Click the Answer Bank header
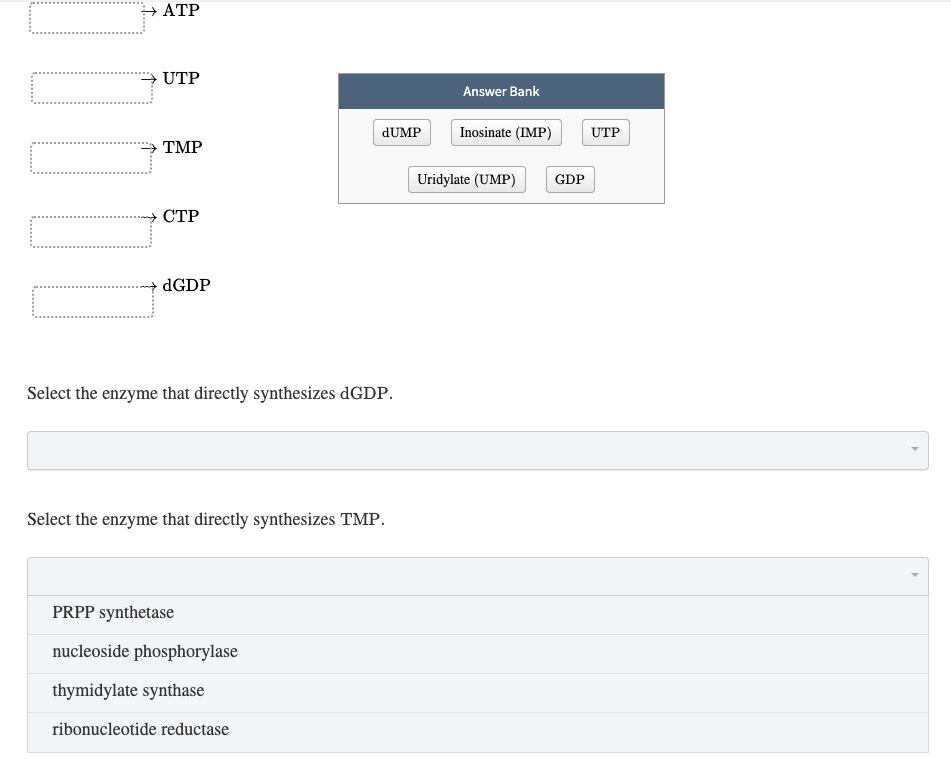Screen dimensions: 951x762 pyautogui.click(x=501, y=91)
